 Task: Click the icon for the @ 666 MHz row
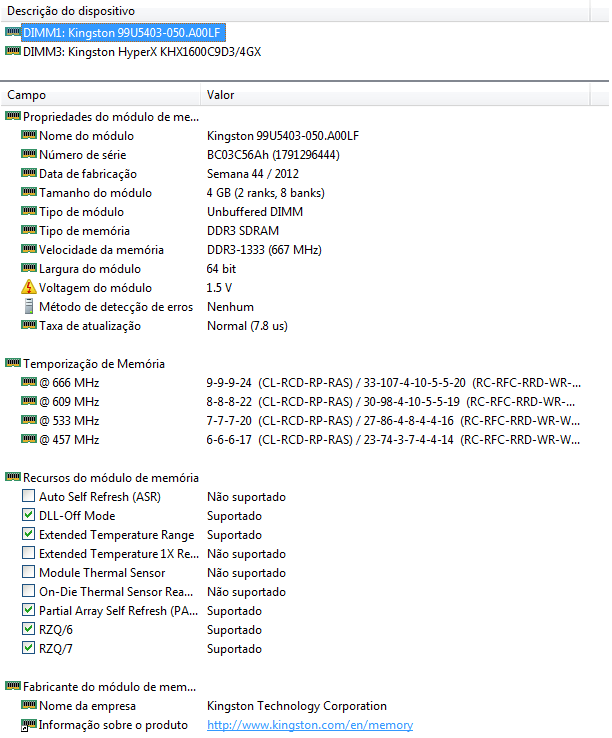coord(29,382)
